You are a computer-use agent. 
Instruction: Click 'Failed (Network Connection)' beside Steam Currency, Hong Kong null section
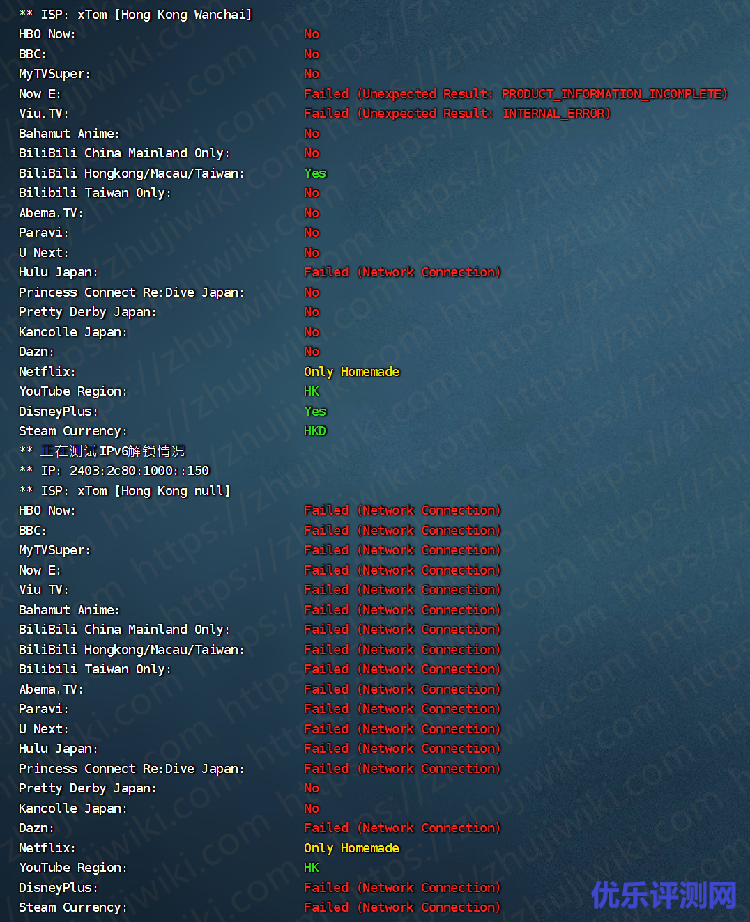[402, 907]
